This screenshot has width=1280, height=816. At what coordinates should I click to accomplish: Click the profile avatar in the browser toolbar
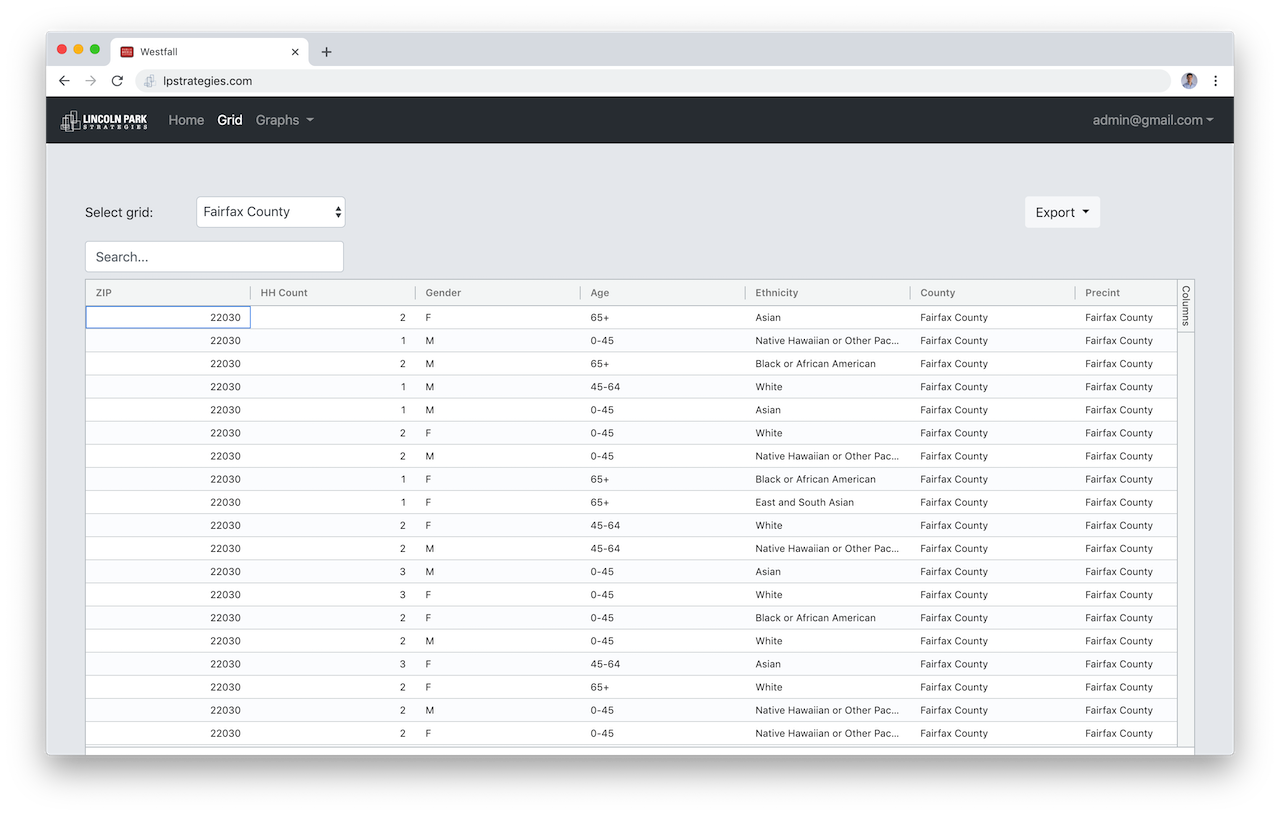point(1188,81)
